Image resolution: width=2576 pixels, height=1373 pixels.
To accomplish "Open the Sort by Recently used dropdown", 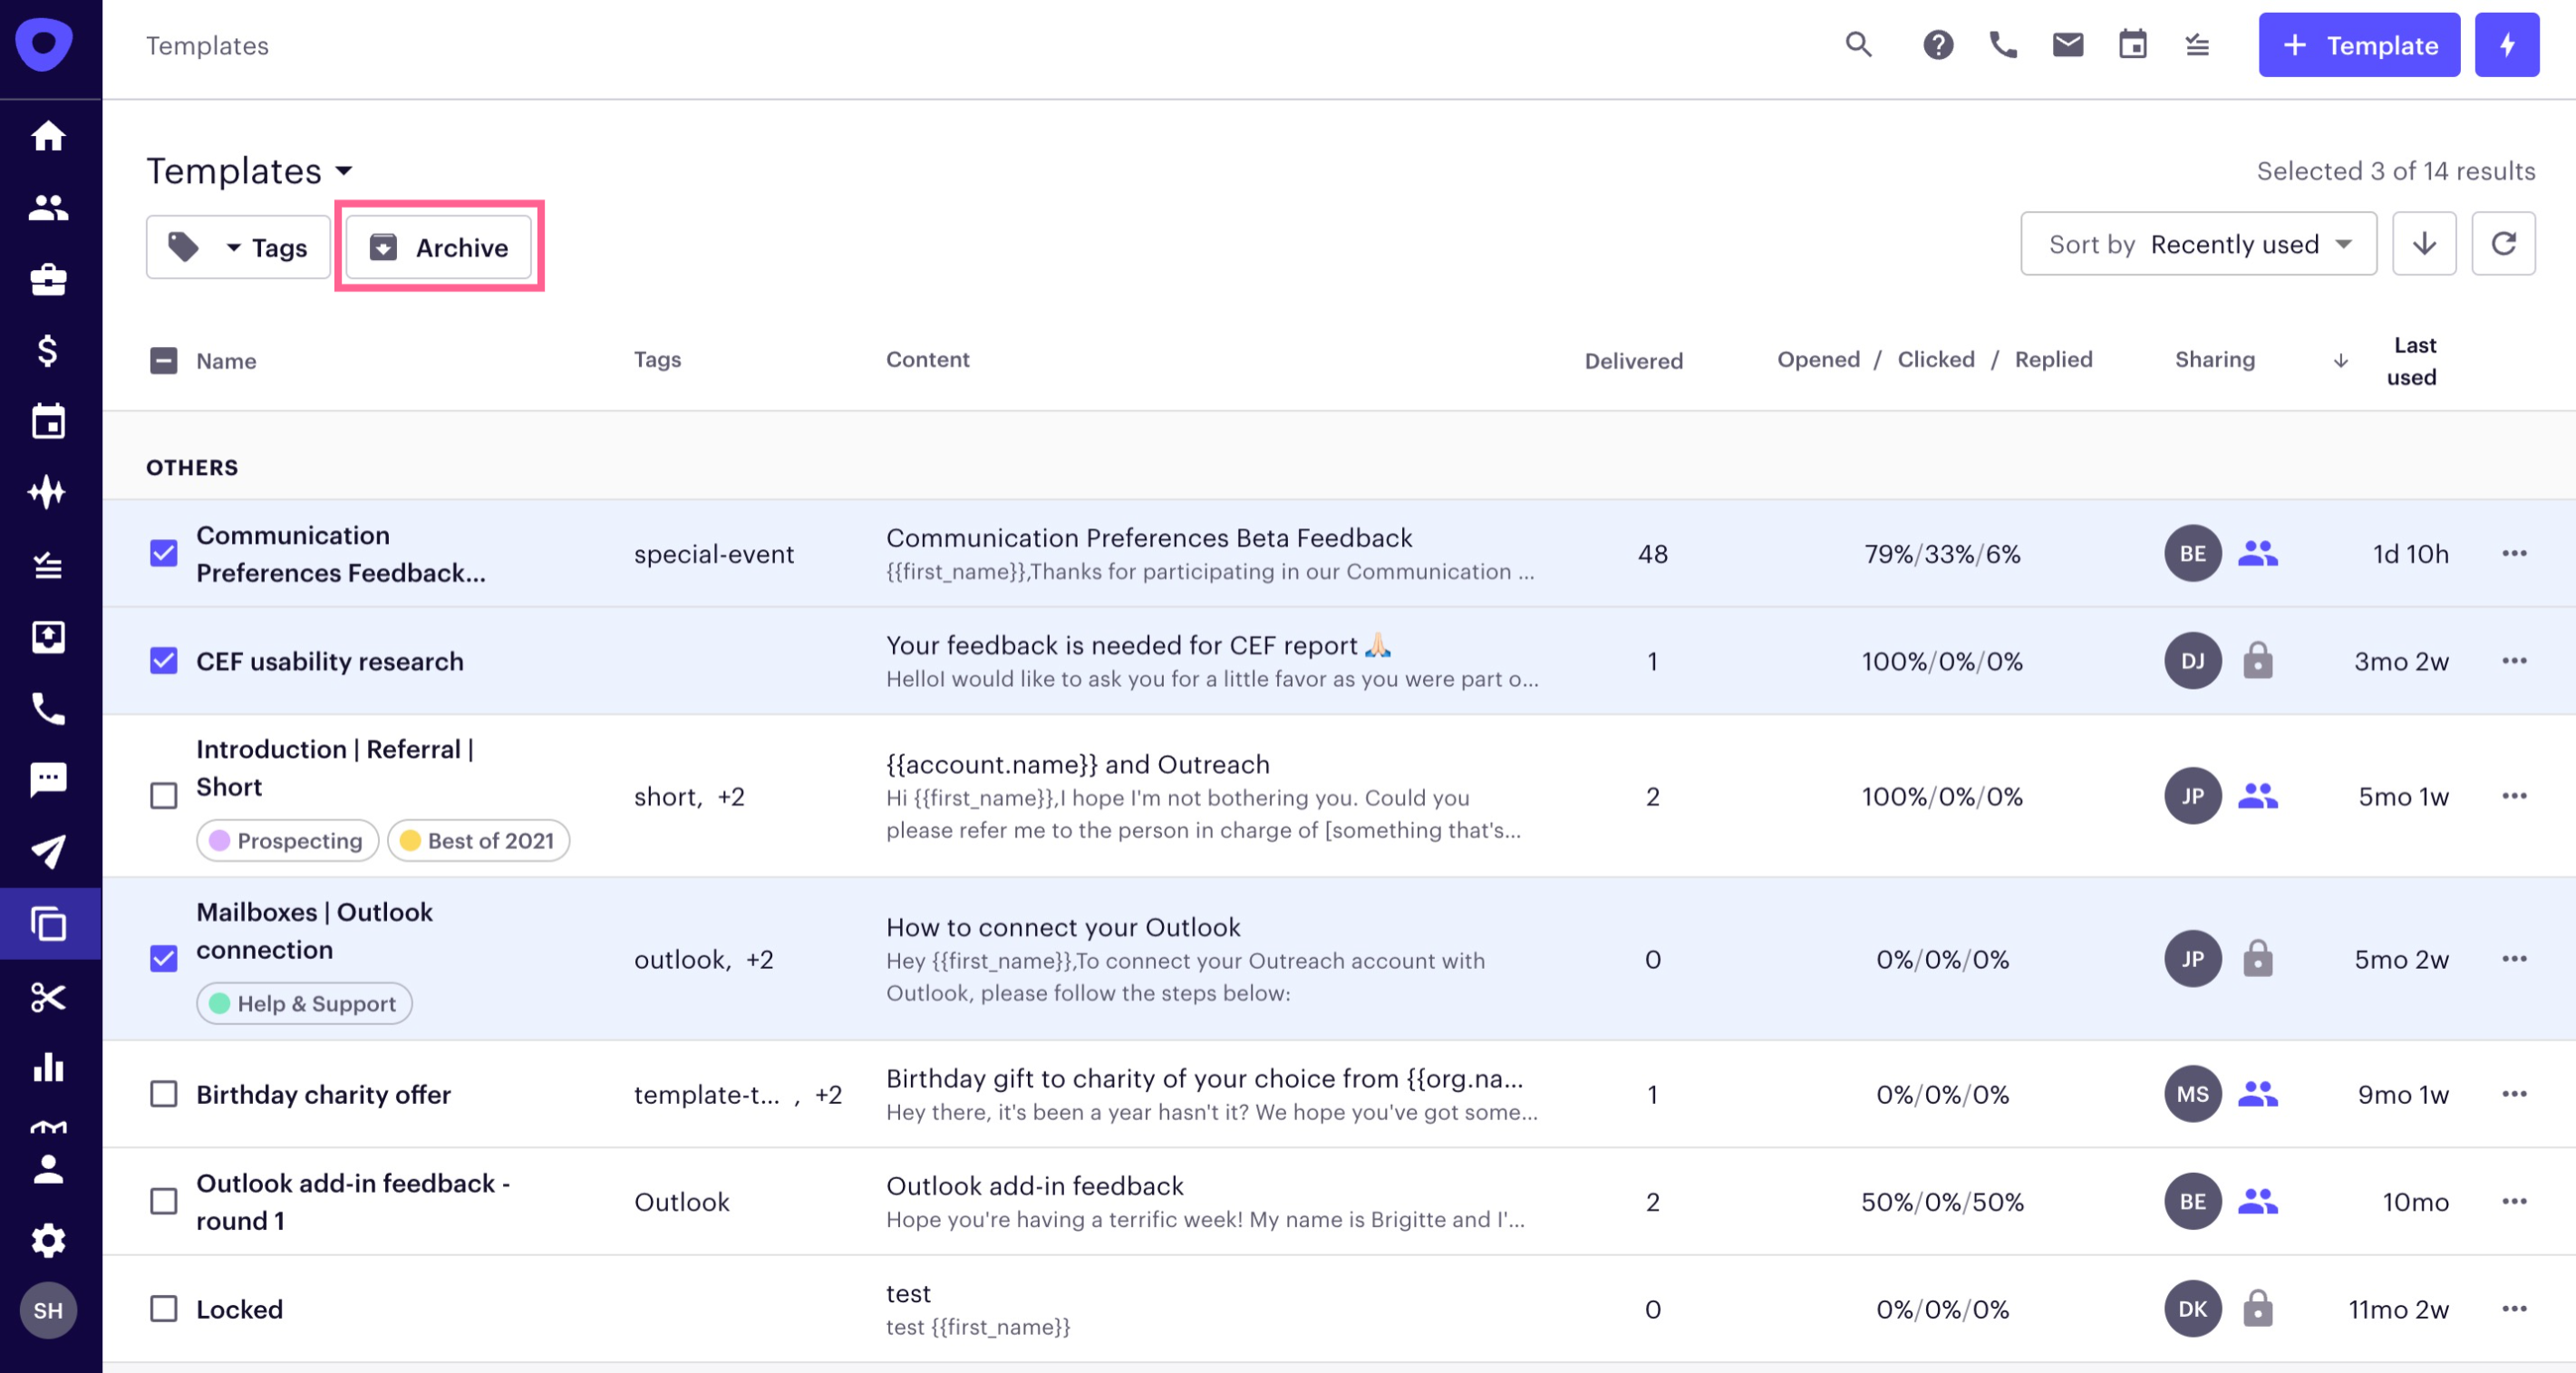I will (x=2198, y=244).
